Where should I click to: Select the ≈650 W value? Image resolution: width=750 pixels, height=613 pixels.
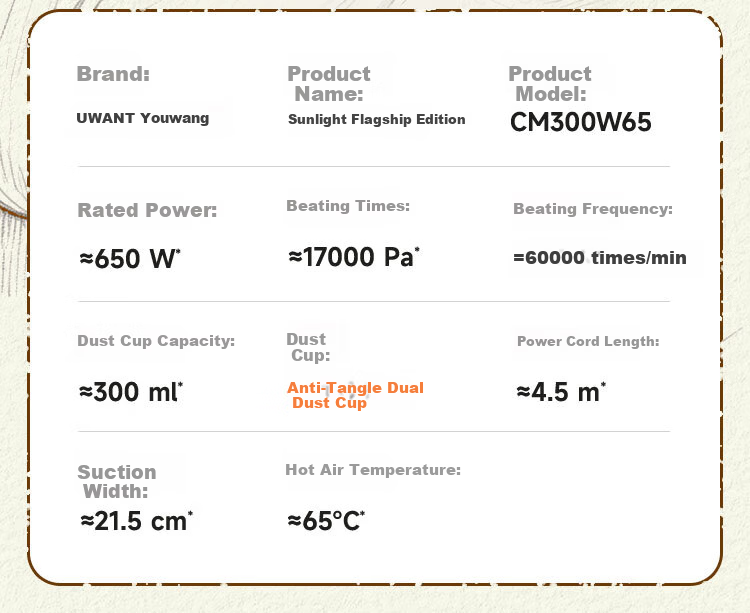[x=130, y=259]
